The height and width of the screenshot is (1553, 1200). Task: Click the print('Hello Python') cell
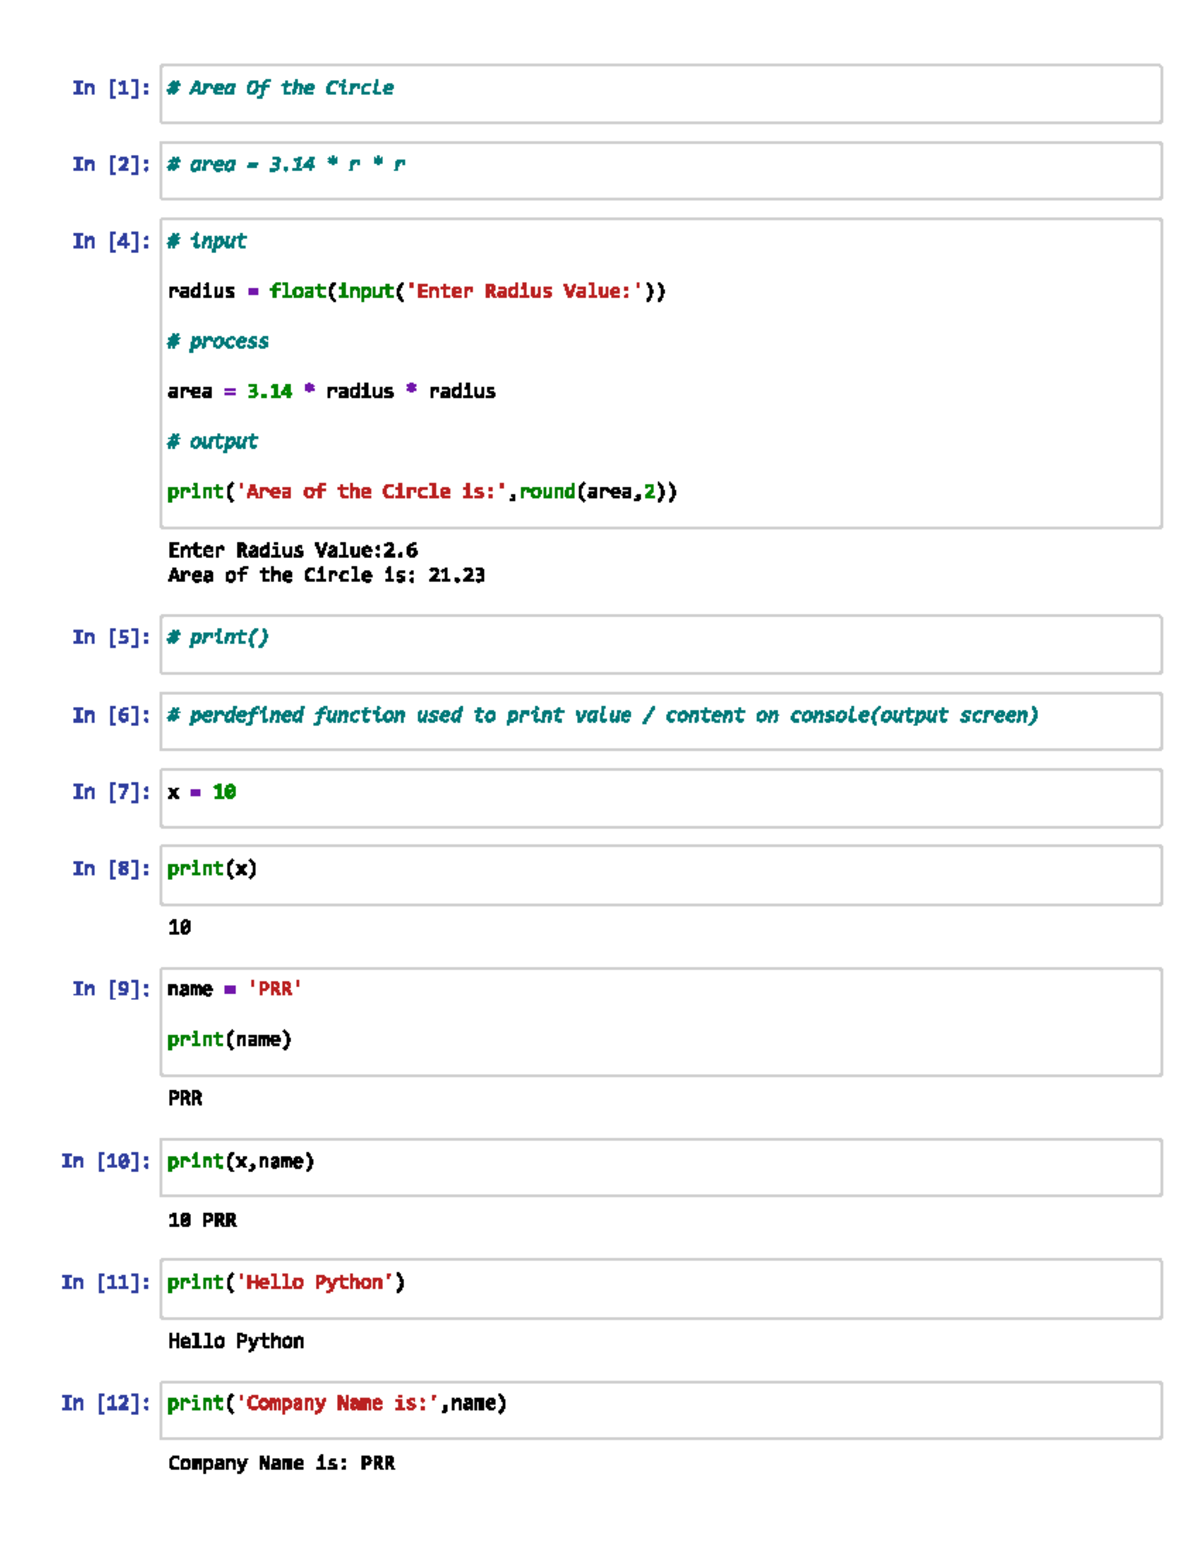pos(285,1282)
